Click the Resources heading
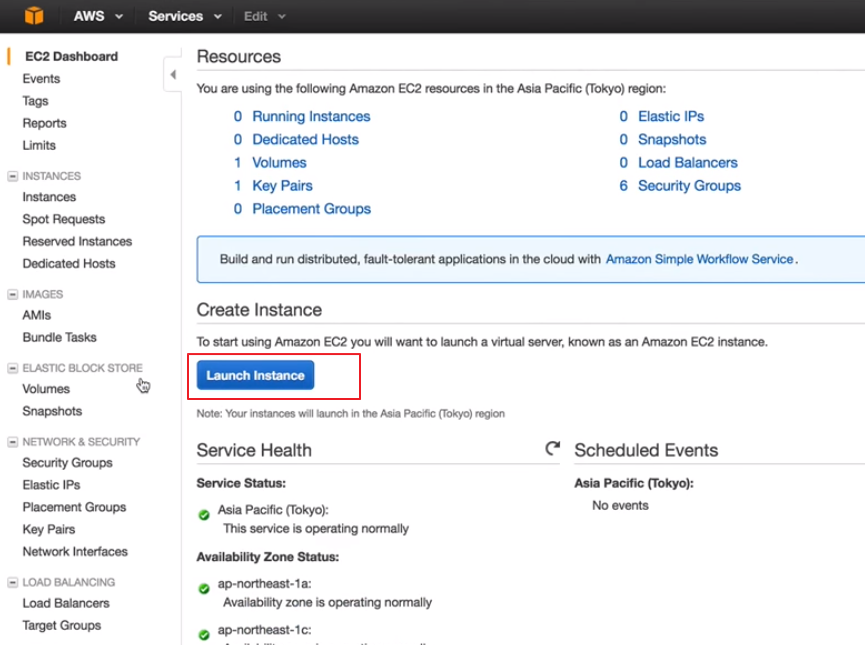Viewport: 865px width, 645px height. [x=239, y=56]
